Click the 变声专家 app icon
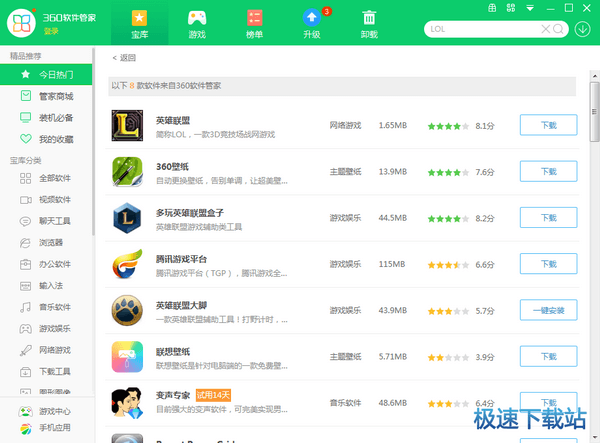The width and height of the screenshot is (600, 443). click(127, 403)
